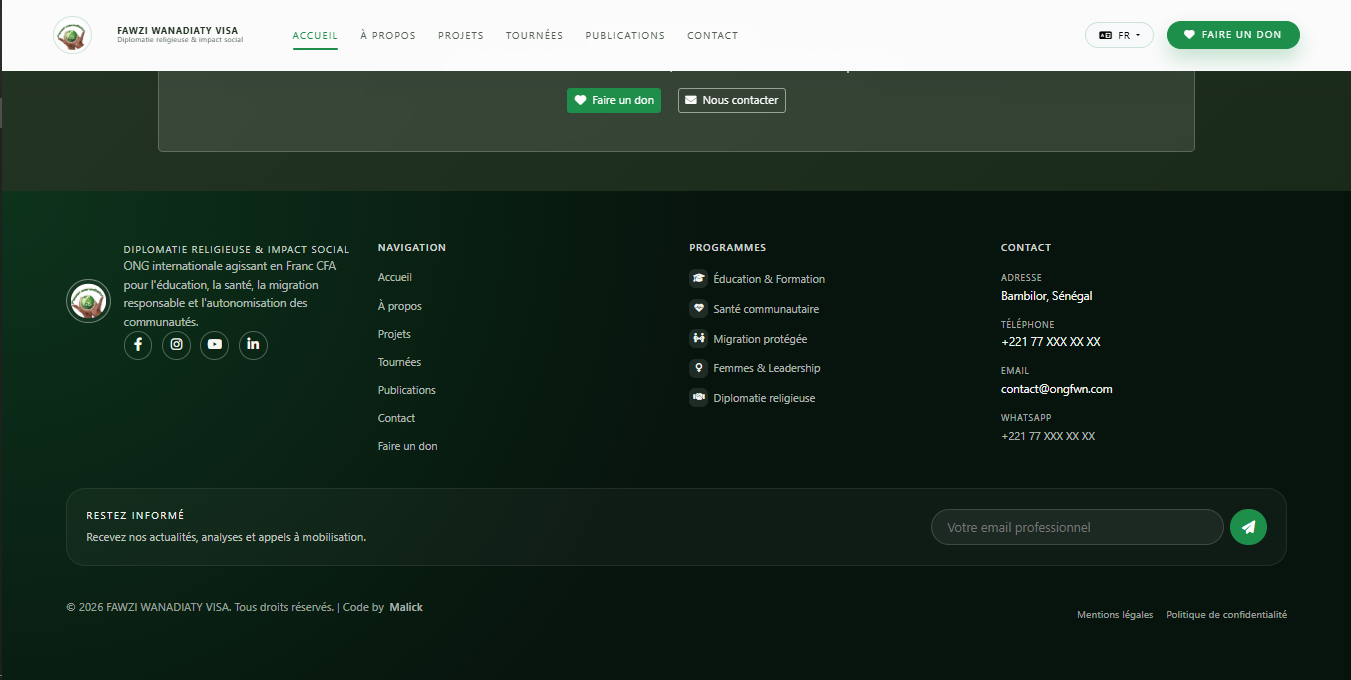Open the Tournées menu item
The height and width of the screenshot is (680, 1351).
(x=534, y=36)
